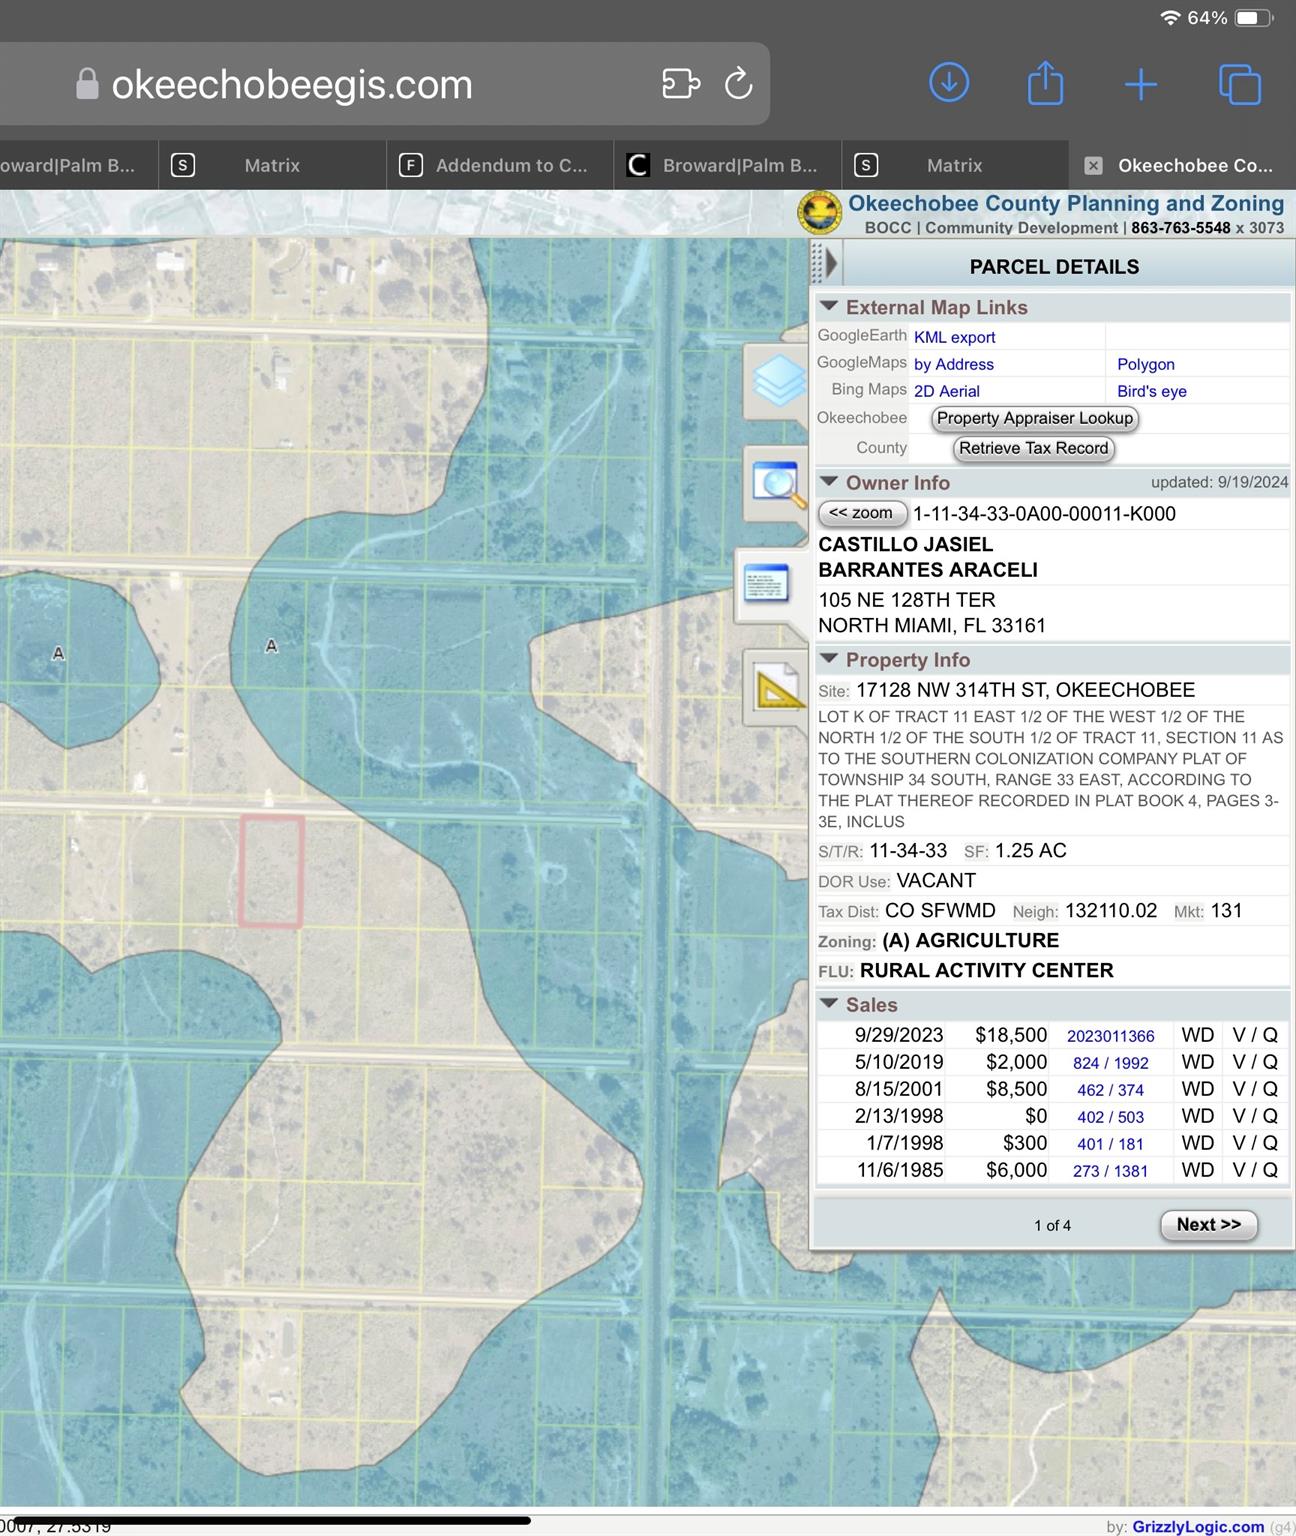Open the Safari share sheet
The height and width of the screenshot is (1536, 1296).
tap(1045, 84)
